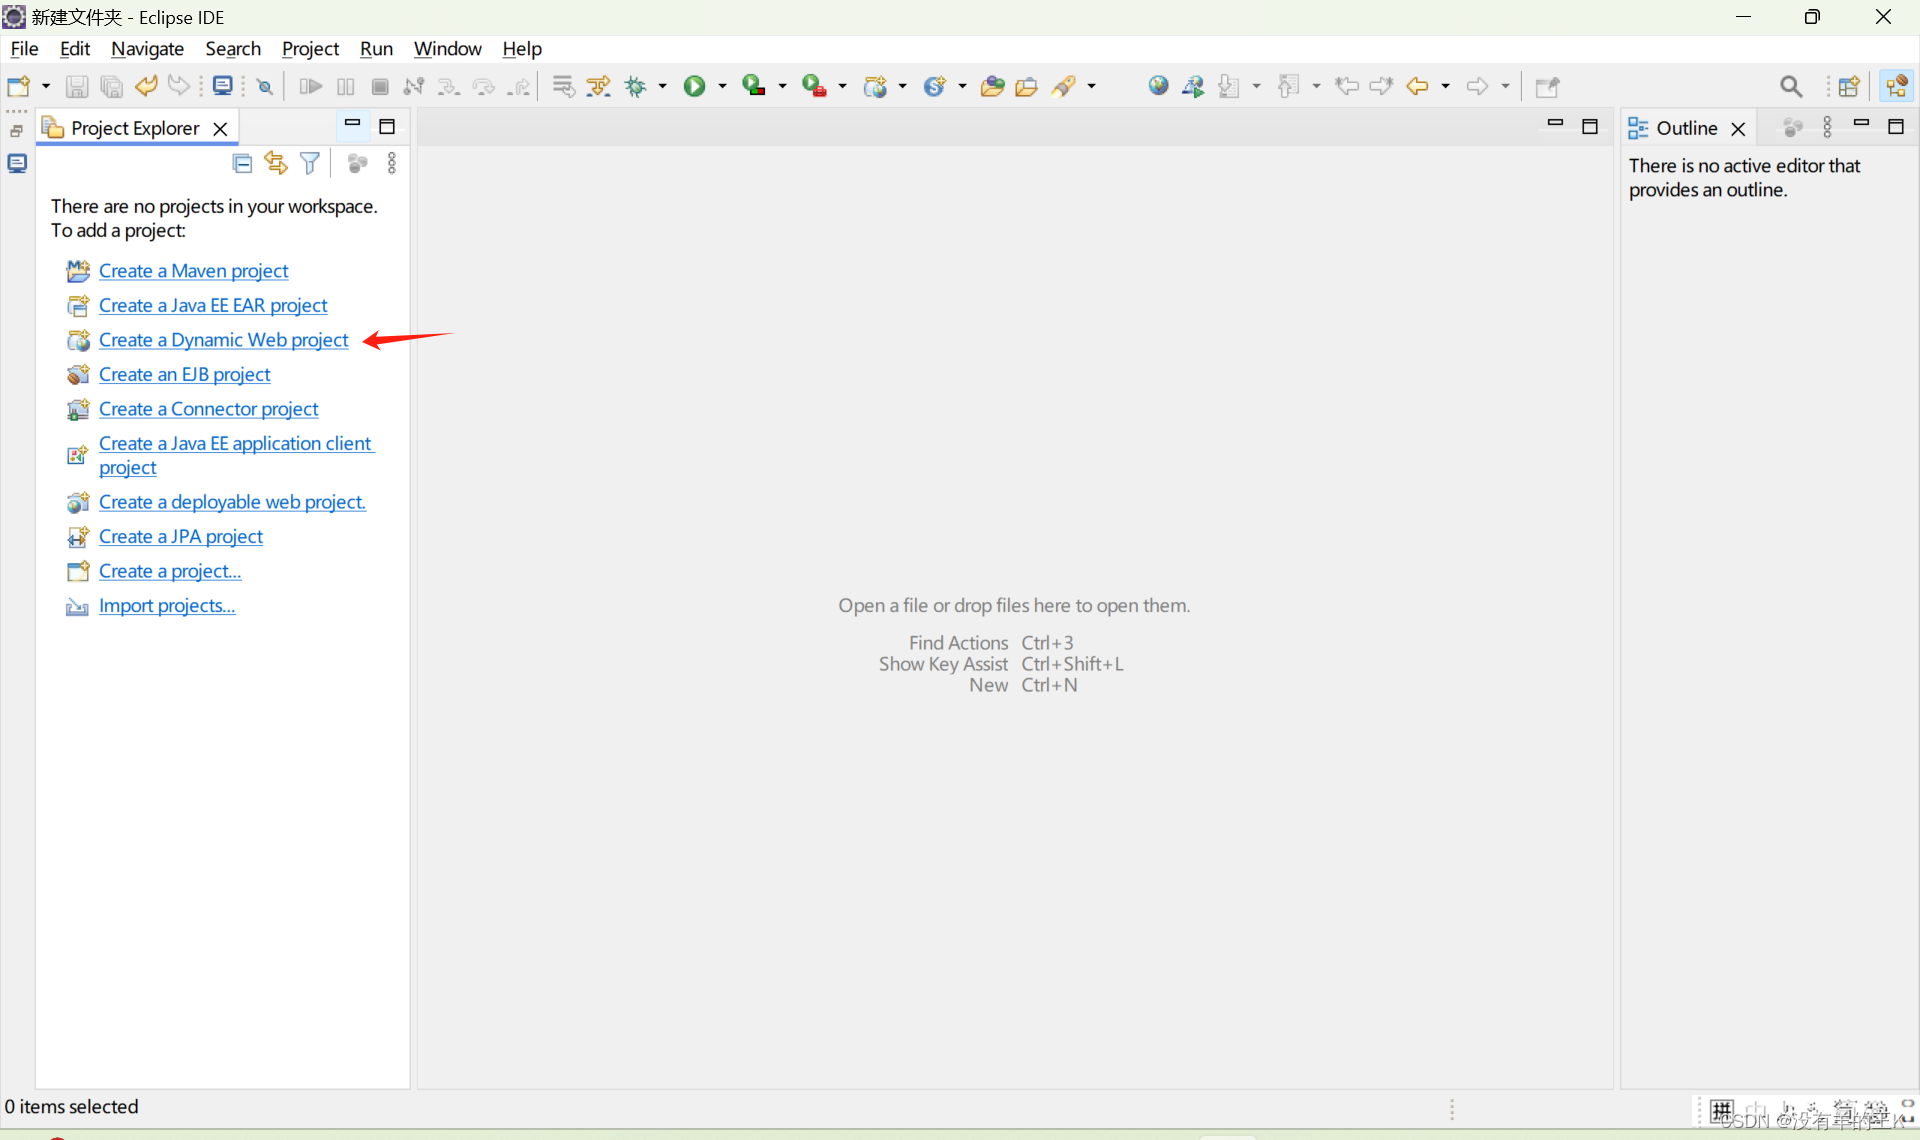Click the Open Console monitor icon in toolbar
Image resolution: width=1920 pixels, height=1140 pixels.
pyautogui.click(x=223, y=87)
